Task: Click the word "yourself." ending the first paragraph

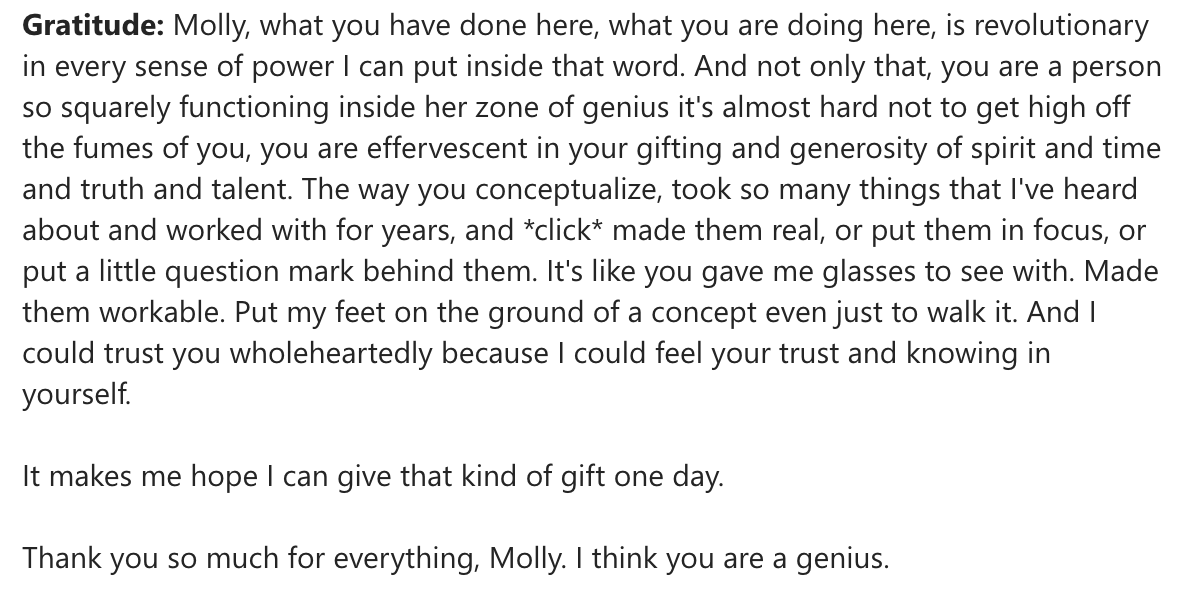Action: coord(76,393)
